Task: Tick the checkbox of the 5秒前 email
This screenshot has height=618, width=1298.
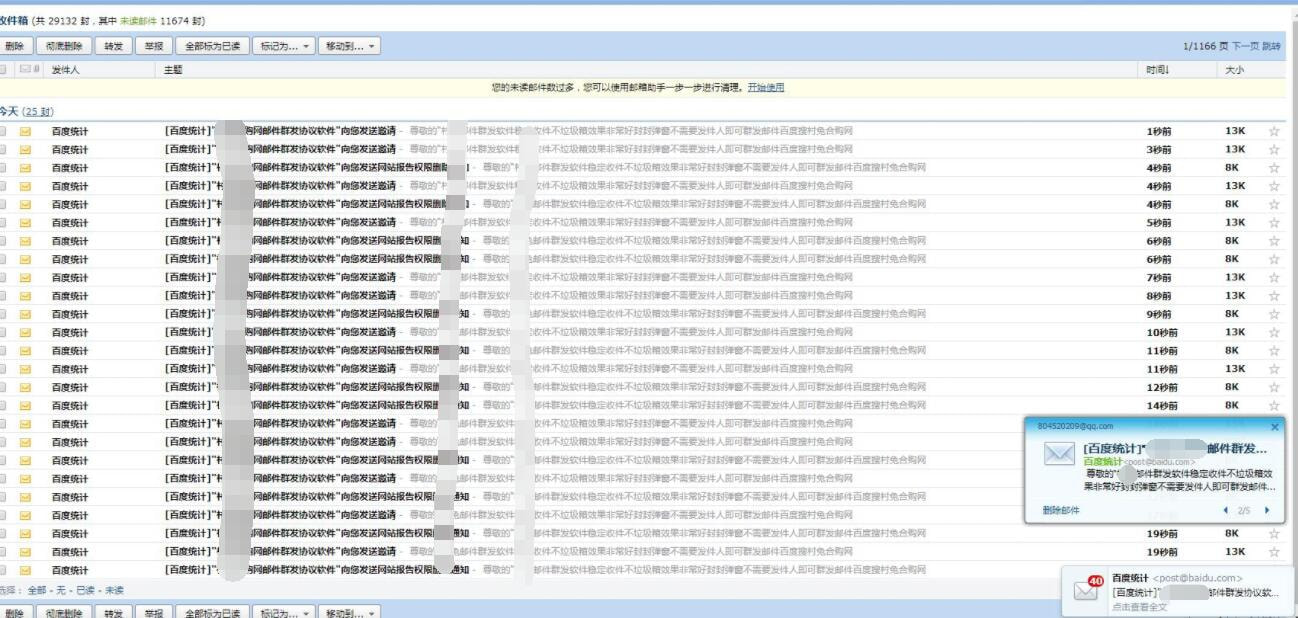Action: 3,222
